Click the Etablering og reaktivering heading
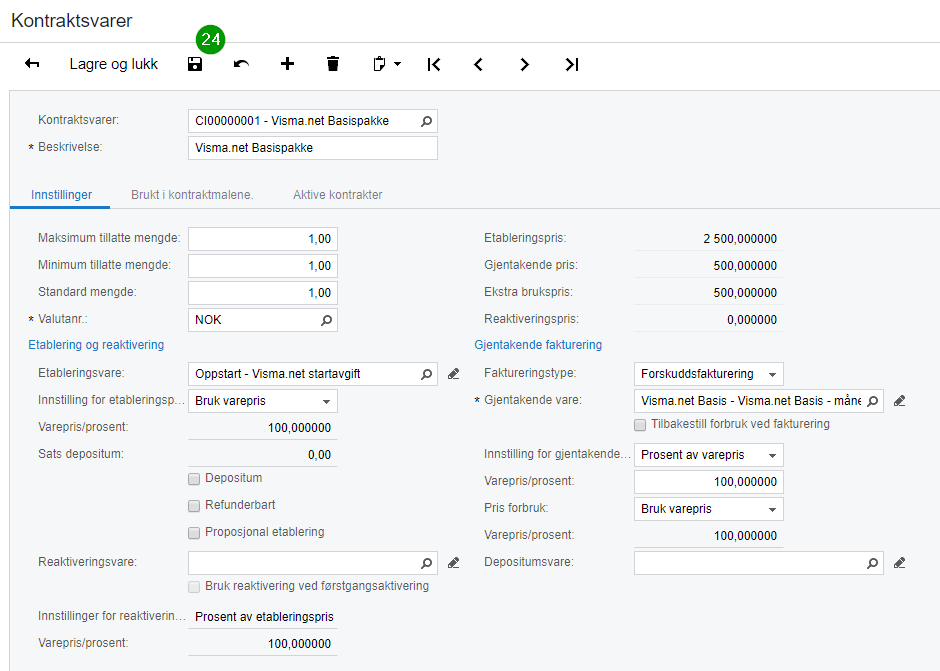This screenshot has width=940, height=671. [x=96, y=345]
